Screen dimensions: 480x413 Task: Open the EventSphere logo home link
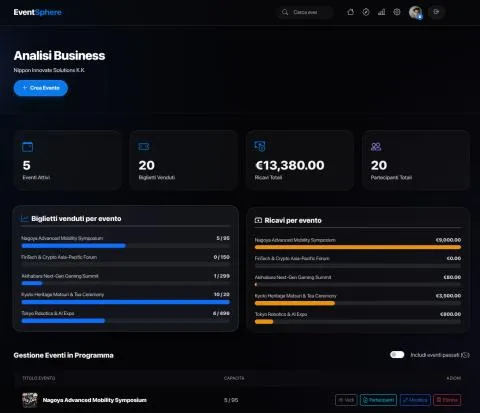click(x=37, y=12)
